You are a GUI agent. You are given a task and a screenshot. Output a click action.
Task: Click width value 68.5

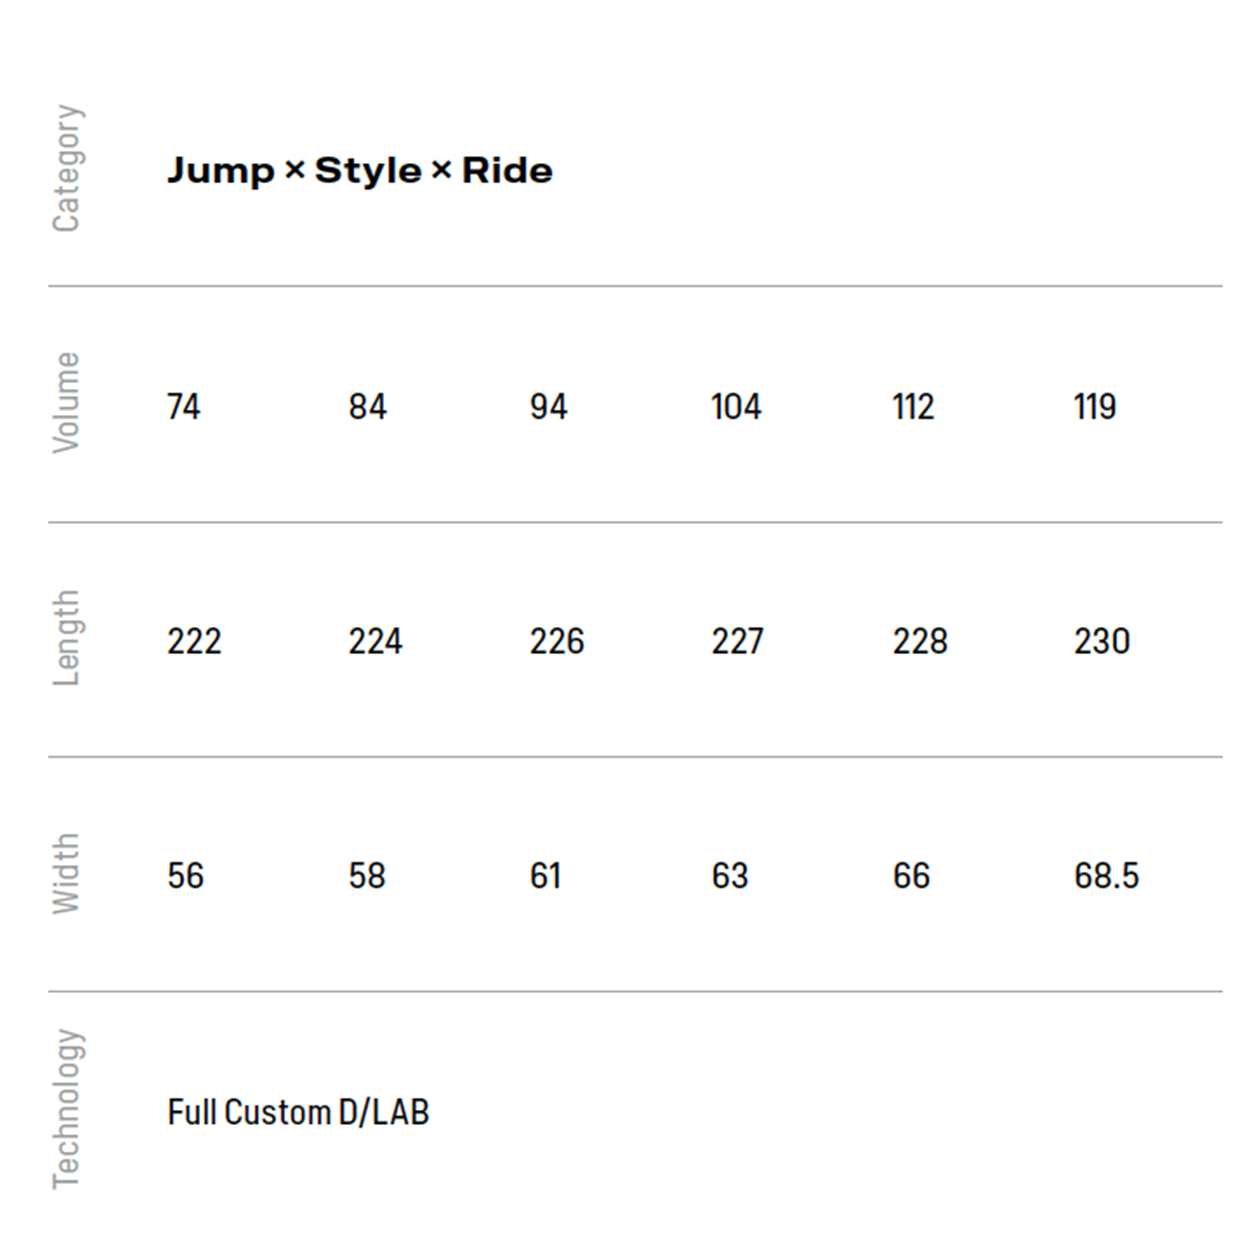(1106, 876)
